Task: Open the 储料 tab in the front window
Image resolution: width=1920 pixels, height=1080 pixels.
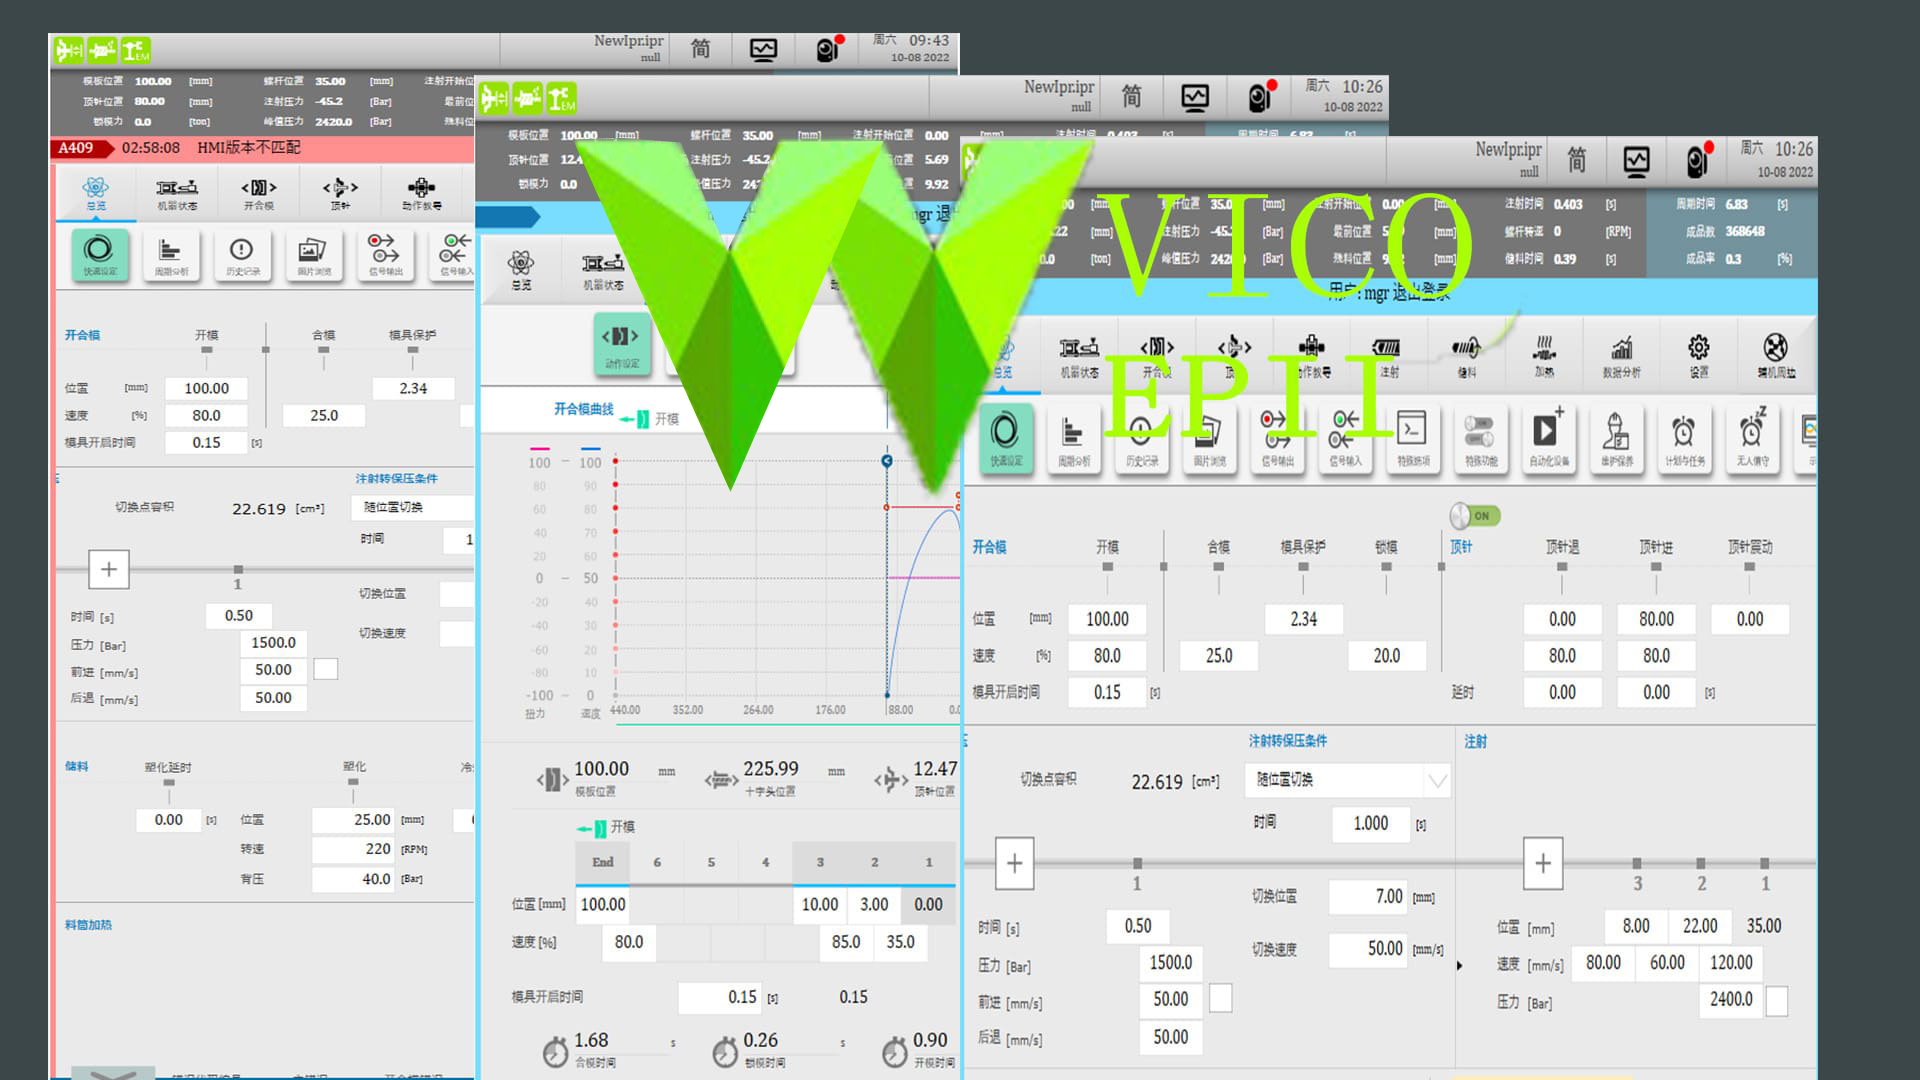Action: [1466, 356]
